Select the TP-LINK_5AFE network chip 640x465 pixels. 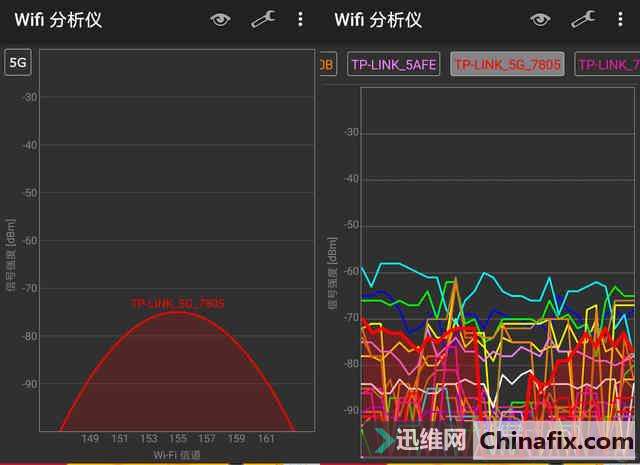(x=393, y=65)
